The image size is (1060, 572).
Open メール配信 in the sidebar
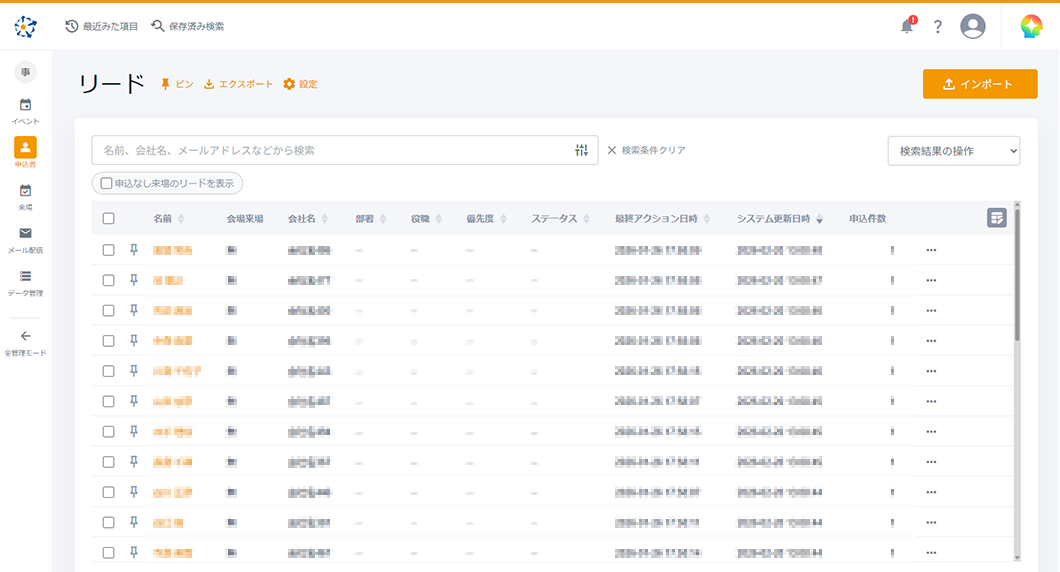pyautogui.click(x=25, y=239)
